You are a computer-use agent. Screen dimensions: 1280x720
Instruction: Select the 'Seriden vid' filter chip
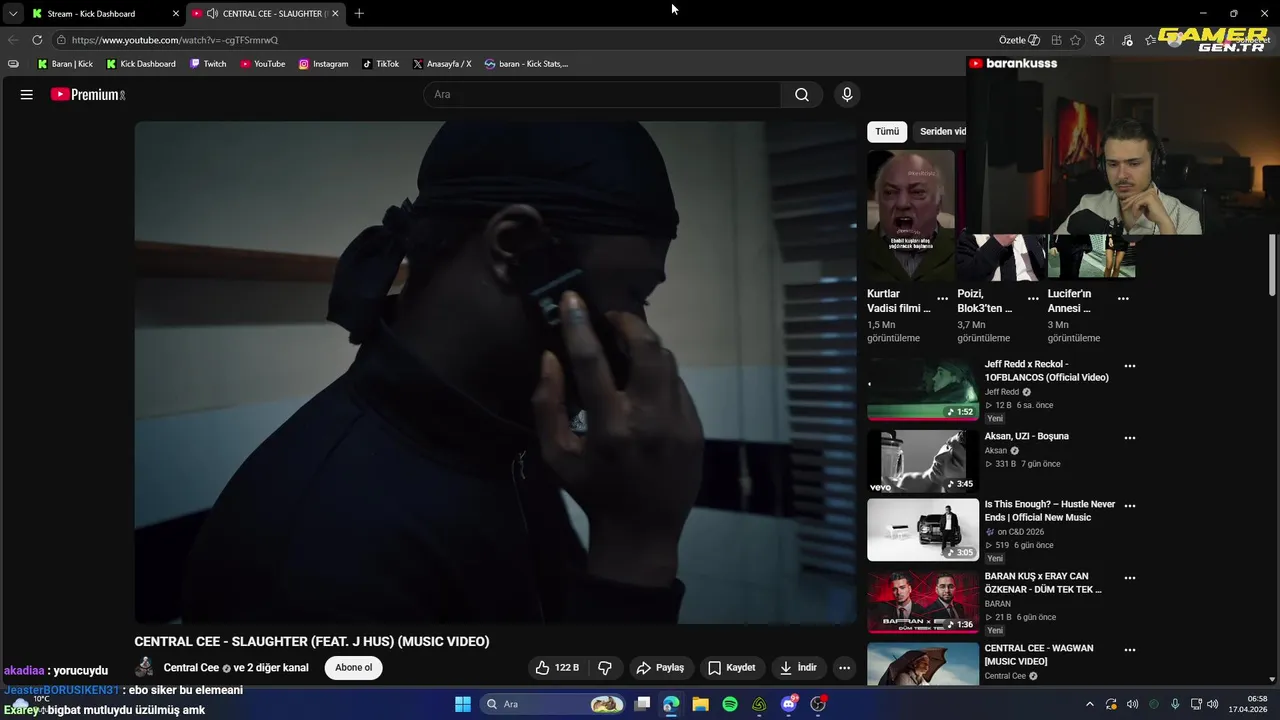[x=941, y=131]
